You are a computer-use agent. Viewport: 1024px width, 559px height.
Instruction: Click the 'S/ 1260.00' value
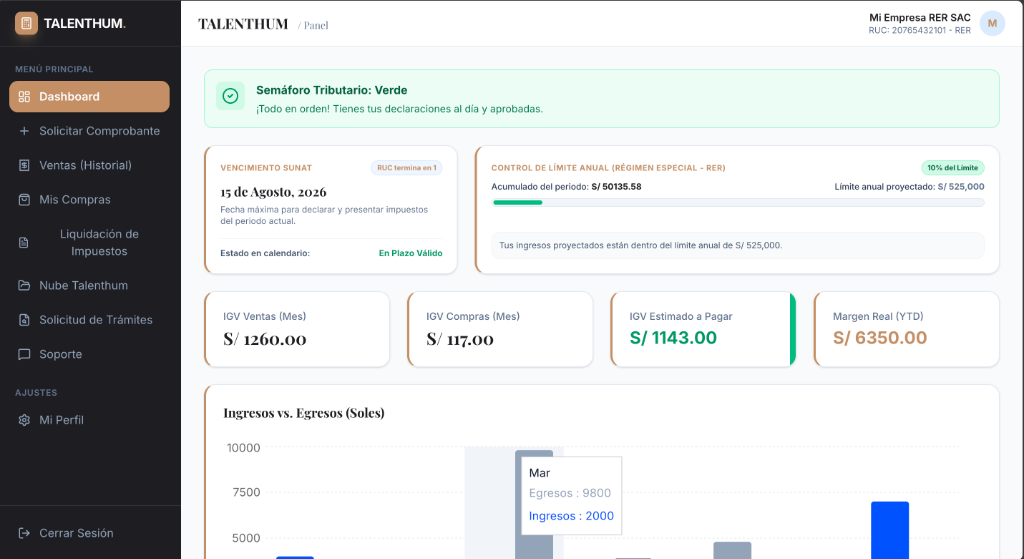pyautogui.click(x=264, y=339)
